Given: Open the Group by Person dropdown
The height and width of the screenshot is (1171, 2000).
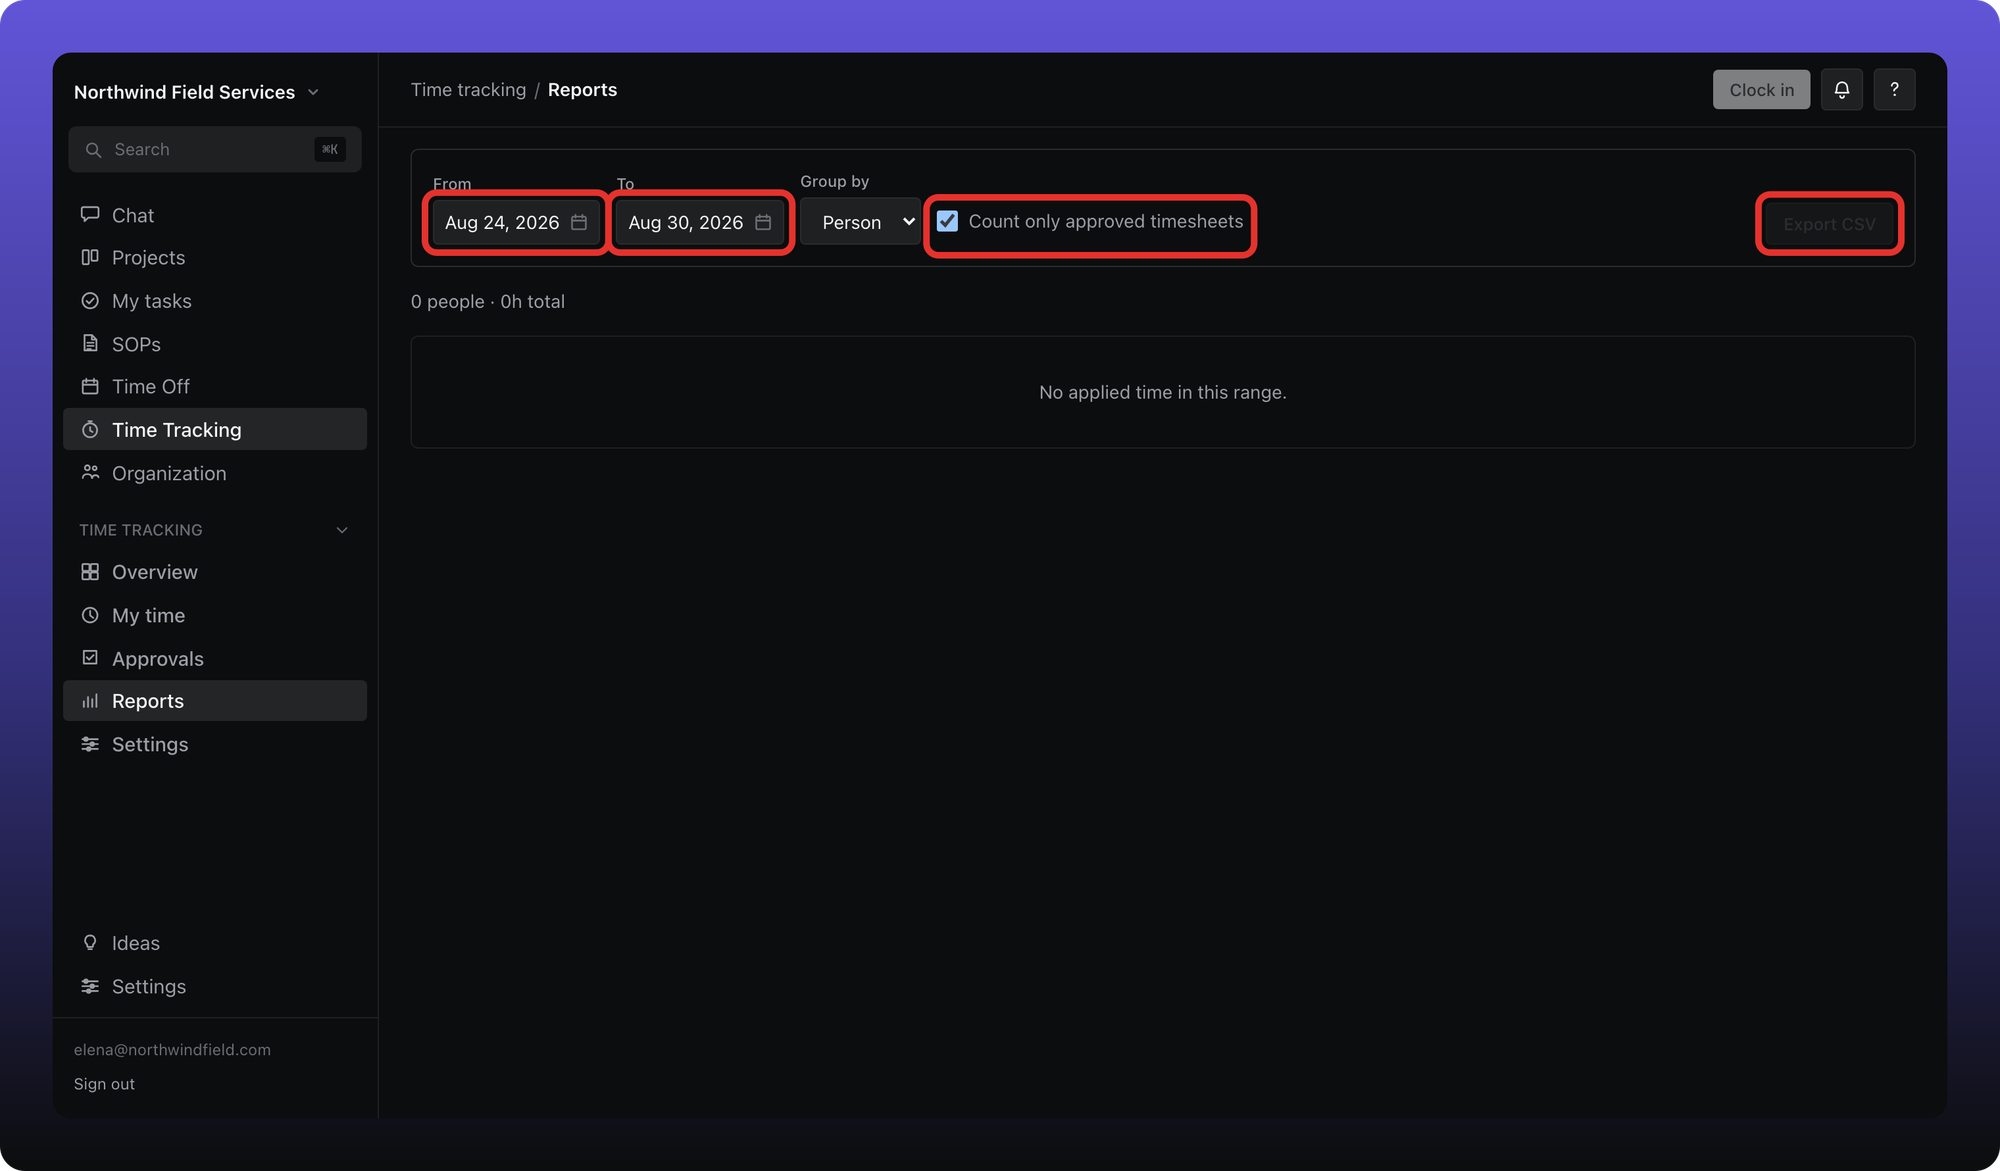Looking at the screenshot, I should [860, 222].
